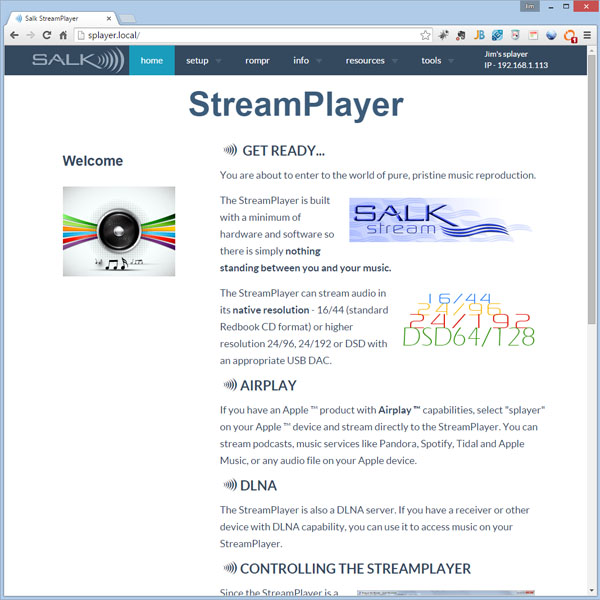Click the scrollbar down arrow
The width and height of the screenshot is (600, 600).
[592, 590]
